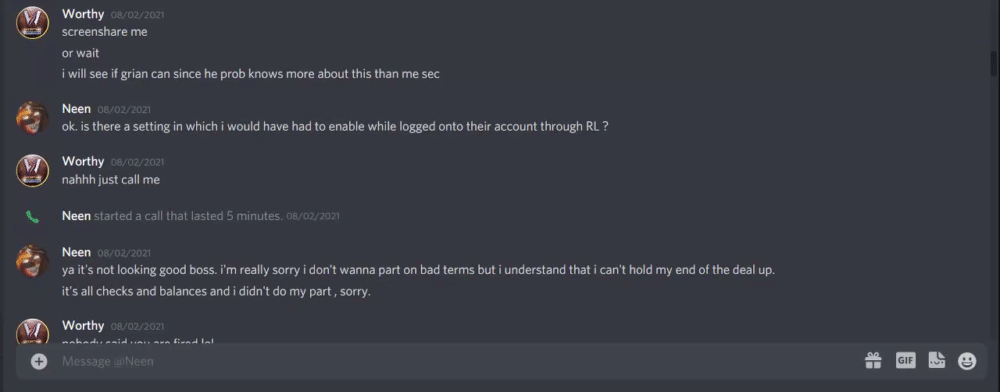The height and width of the screenshot is (392, 1000).
Task: Click the call notification timestamp 08/02/2021
Action: click(312, 217)
